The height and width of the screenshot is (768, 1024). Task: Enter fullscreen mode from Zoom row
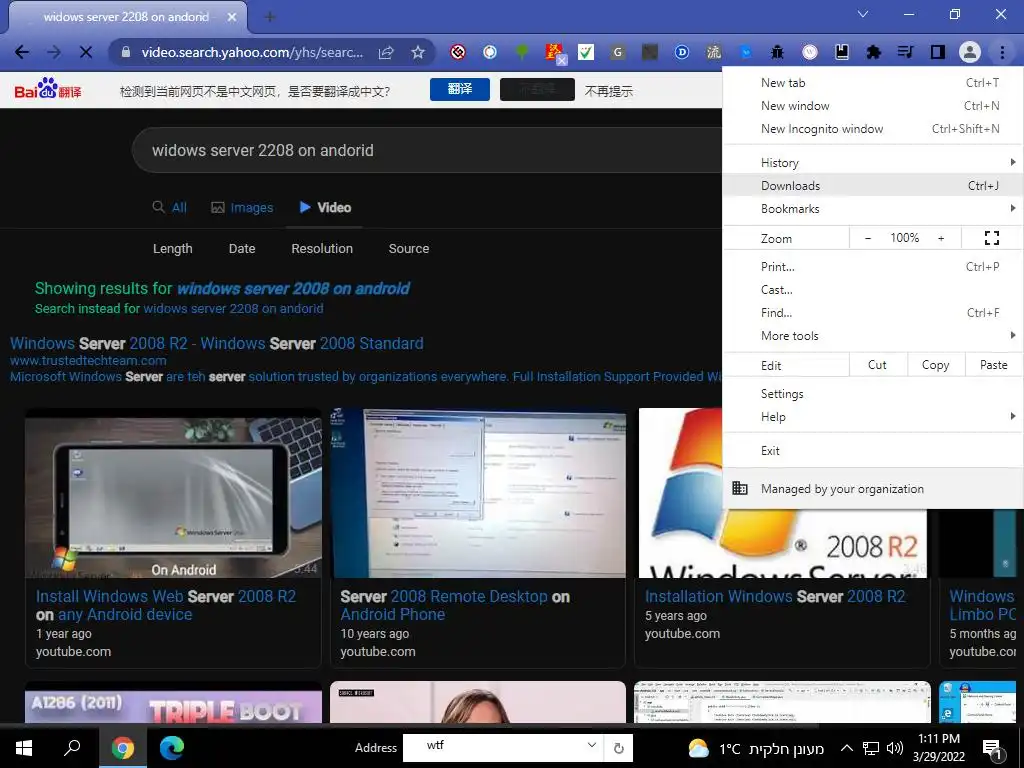[991, 238]
